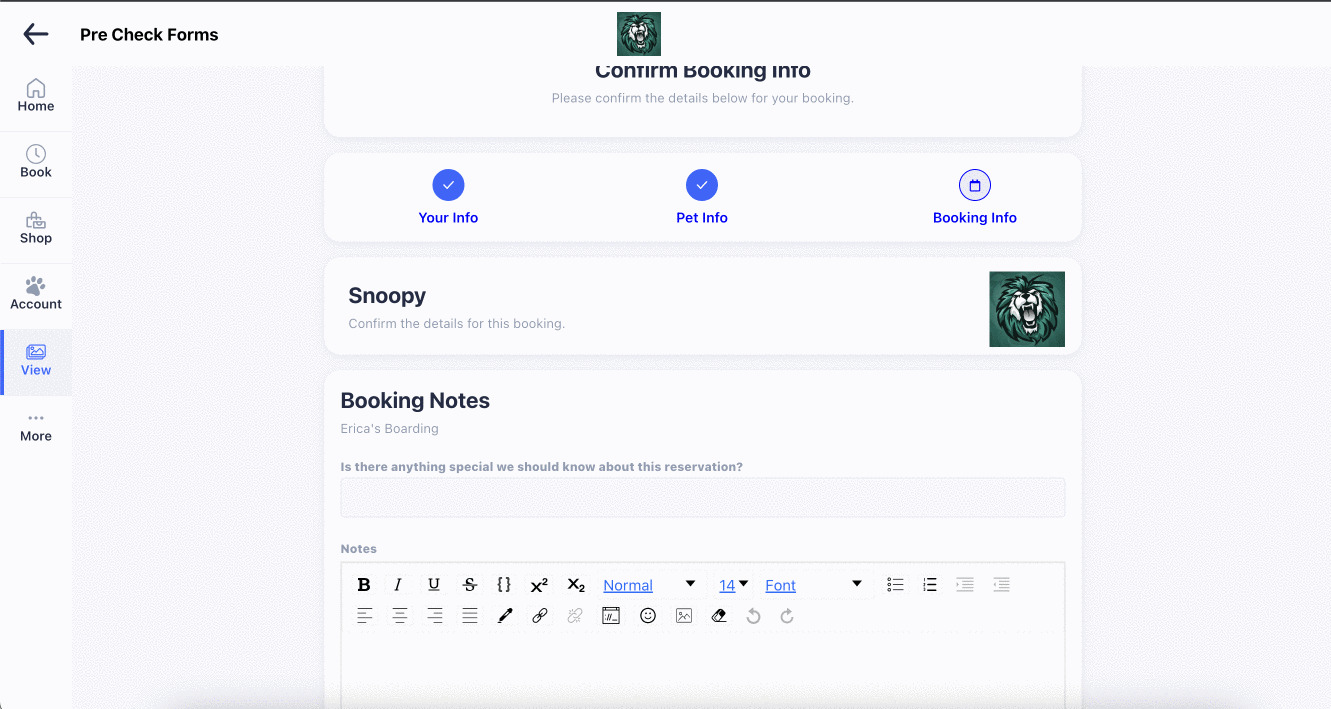Go to Home in the sidebar

[36, 96]
